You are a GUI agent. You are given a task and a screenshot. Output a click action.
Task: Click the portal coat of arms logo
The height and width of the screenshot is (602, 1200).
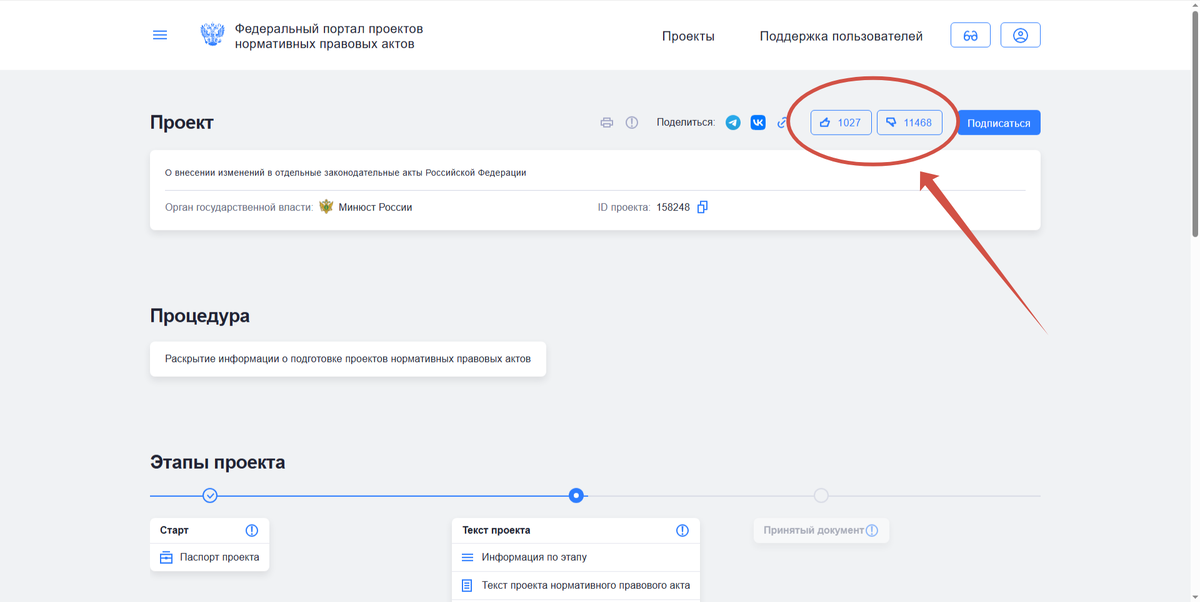click(x=211, y=34)
